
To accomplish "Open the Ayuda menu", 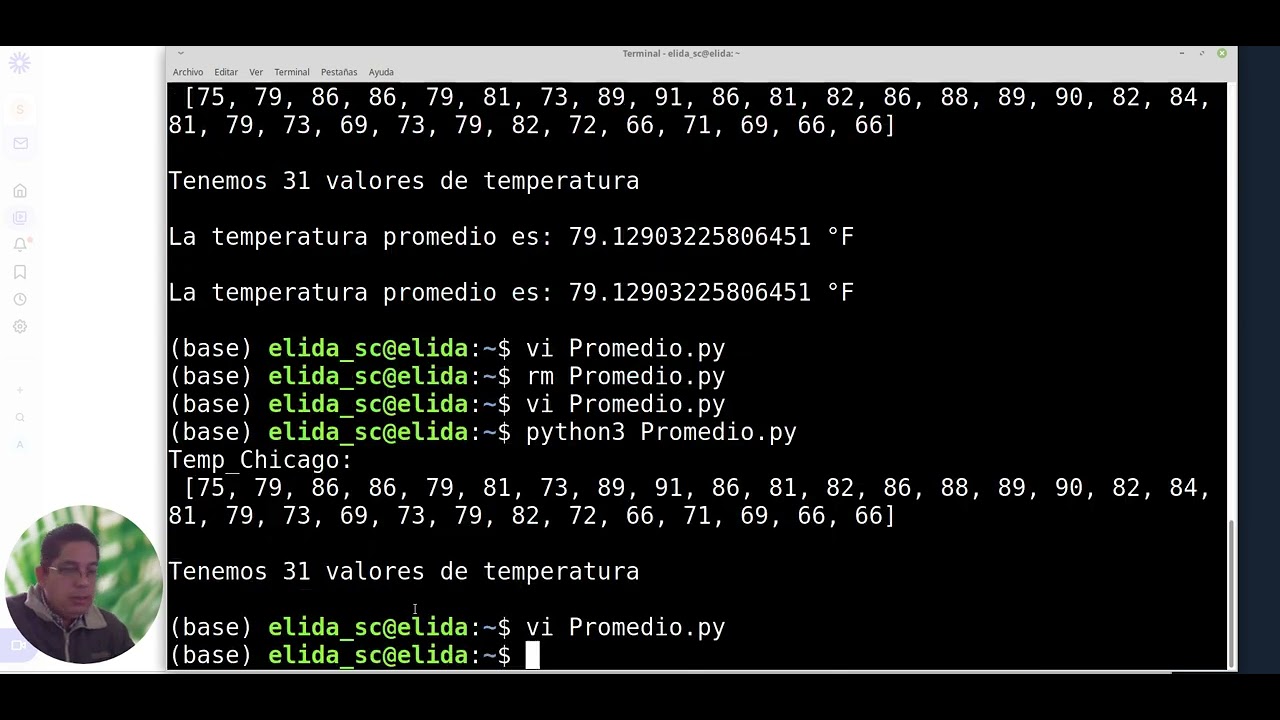I will click(x=381, y=72).
